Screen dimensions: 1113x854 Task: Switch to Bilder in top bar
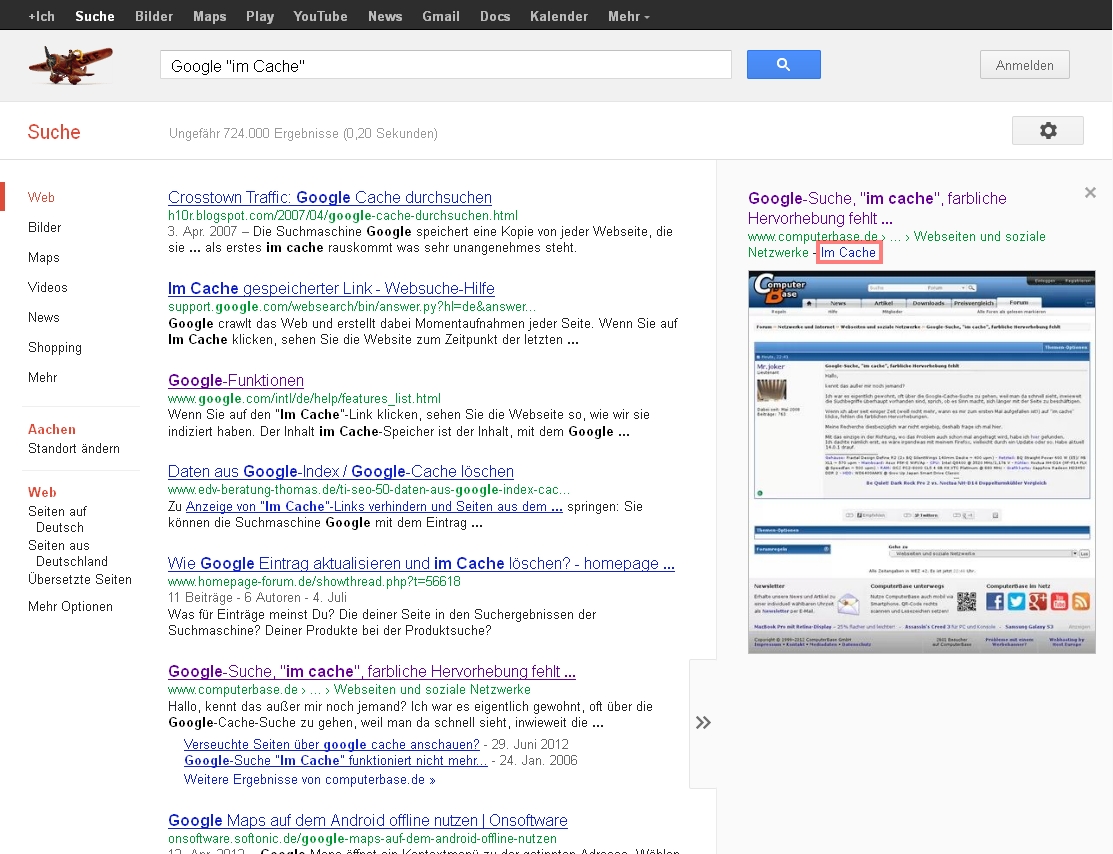pyautogui.click(x=154, y=16)
